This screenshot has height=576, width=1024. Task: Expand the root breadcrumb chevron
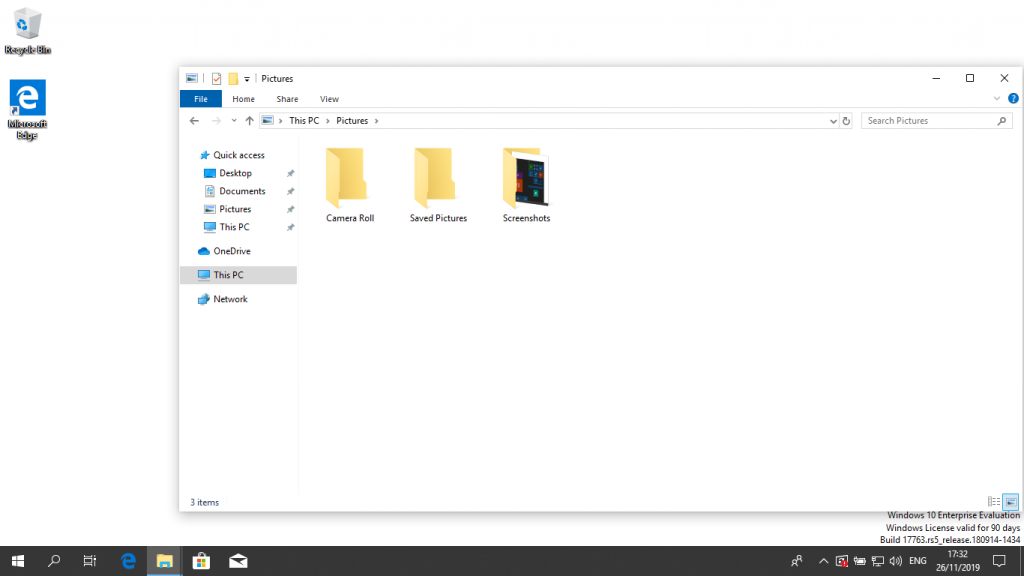point(281,121)
